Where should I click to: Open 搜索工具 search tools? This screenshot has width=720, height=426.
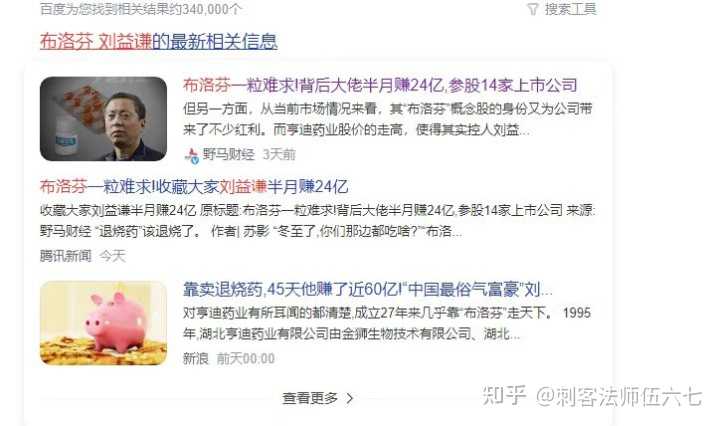(570, 9)
